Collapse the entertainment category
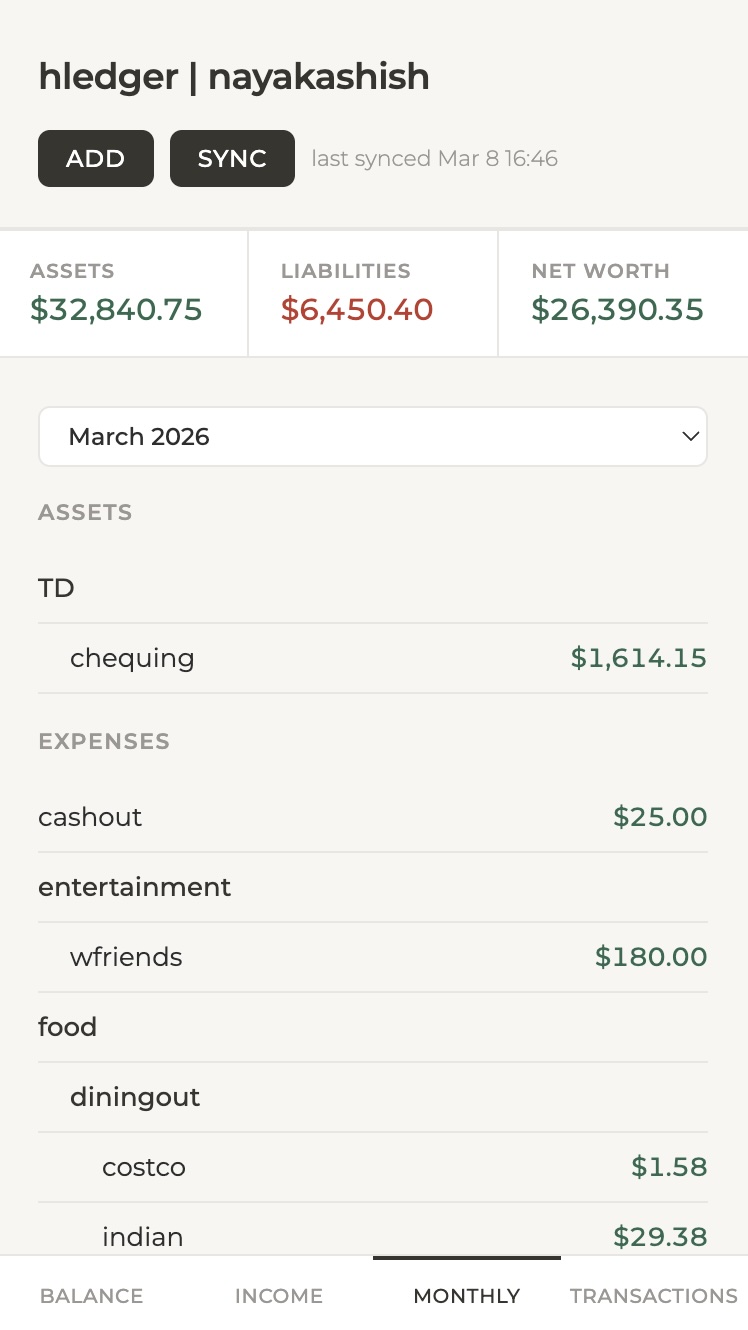This screenshot has width=748, height=1330. (135, 887)
